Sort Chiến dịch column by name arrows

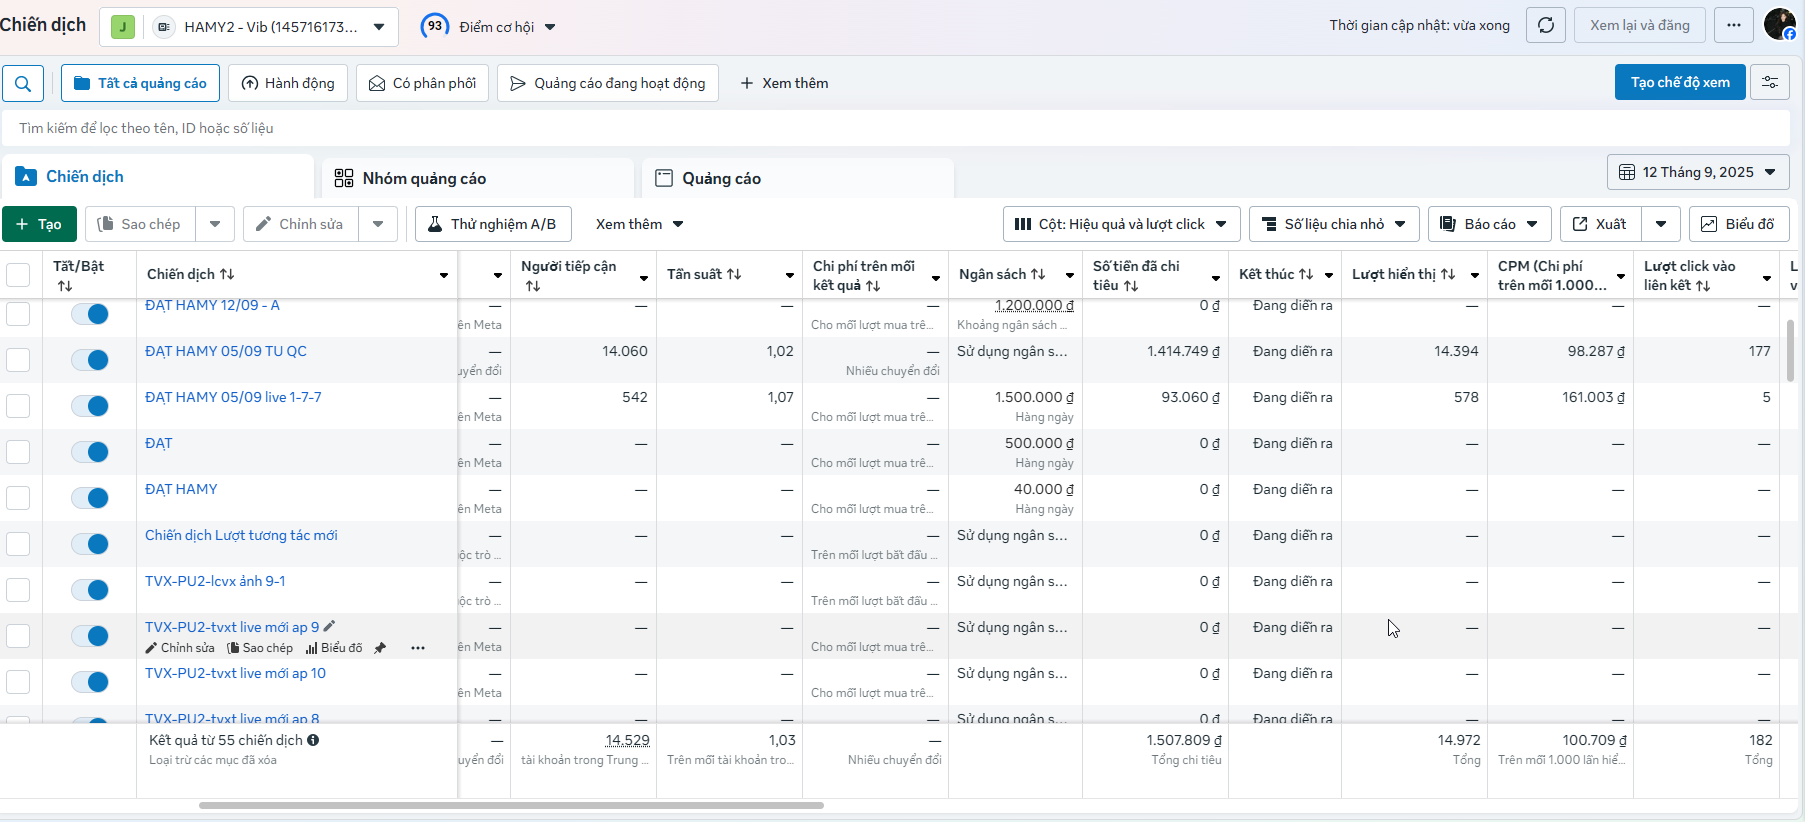click(x=227, y=274)
